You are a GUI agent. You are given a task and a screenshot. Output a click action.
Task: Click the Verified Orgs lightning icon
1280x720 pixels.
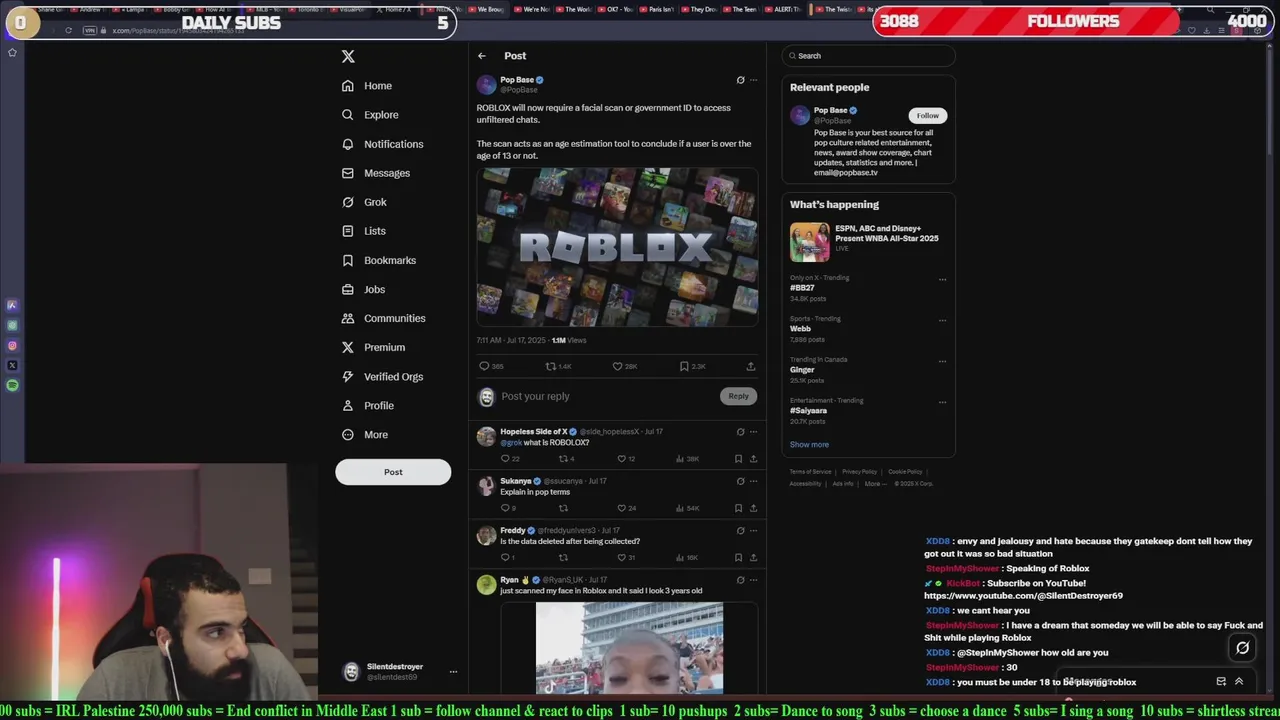(348, 376)
